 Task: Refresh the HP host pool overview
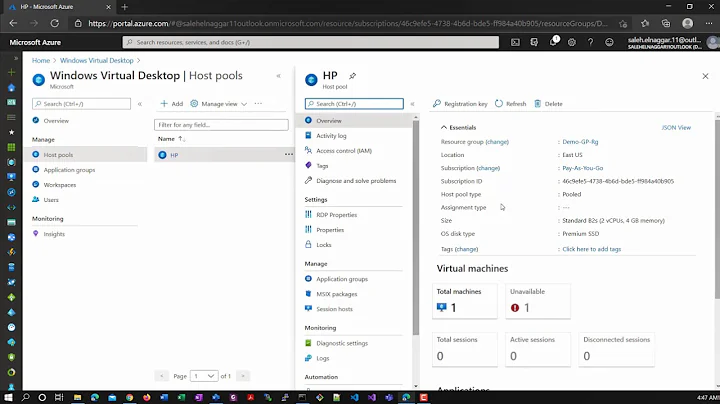coord(511,104)
